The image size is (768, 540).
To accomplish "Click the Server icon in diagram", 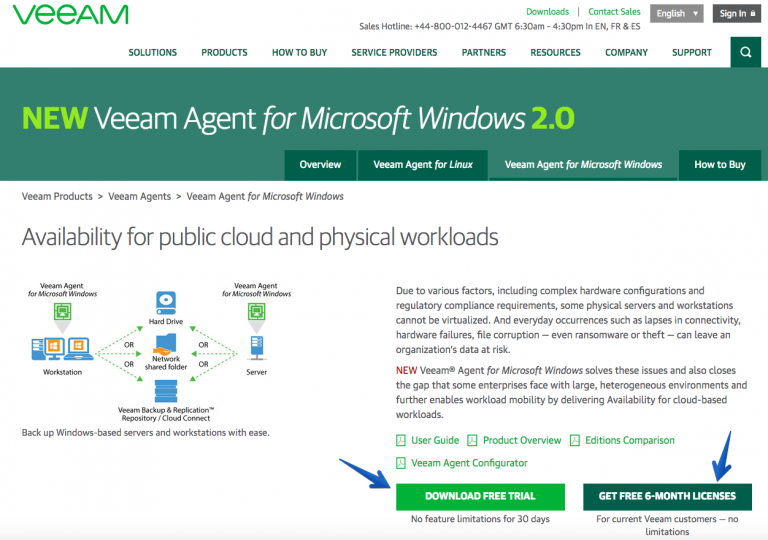I will (x=257, y=348).
